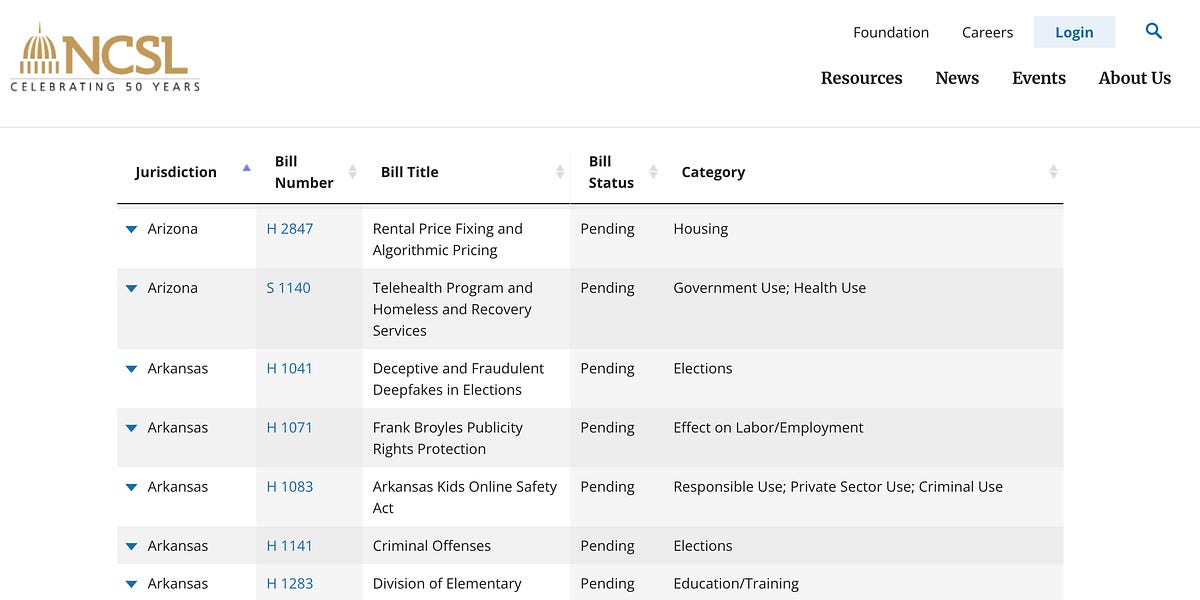The height and width of the screenshot is (600, 1200).
Task: Go to NCSL home via logo
Action: coord(105,57)
